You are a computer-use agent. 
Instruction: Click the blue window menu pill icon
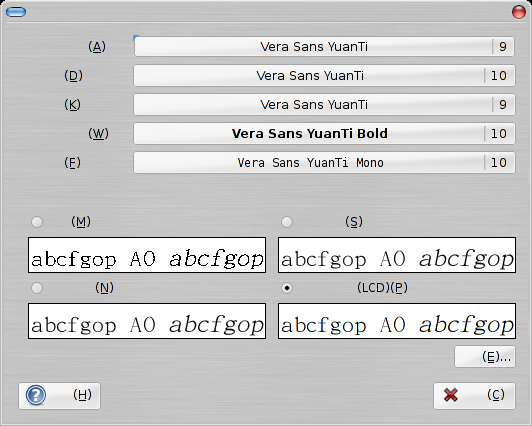[16, 12]
